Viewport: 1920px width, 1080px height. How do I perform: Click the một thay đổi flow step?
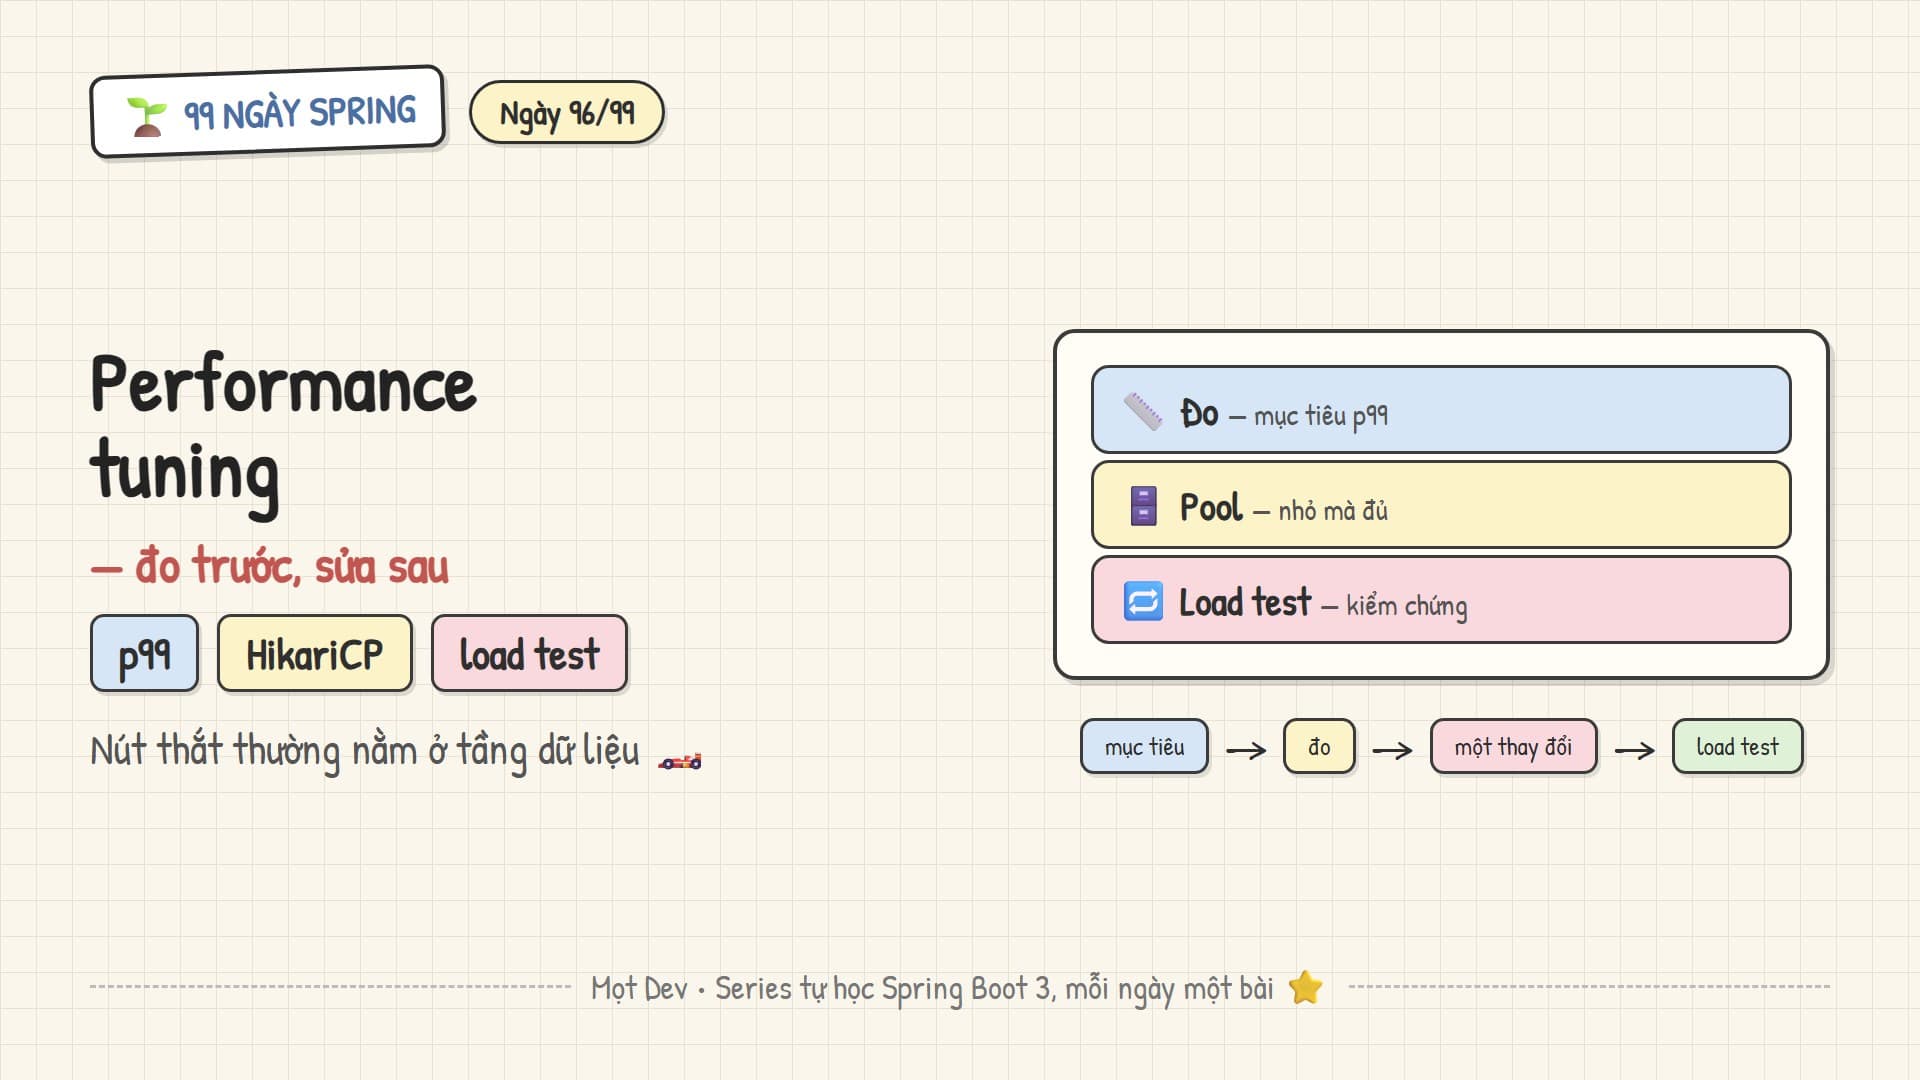pyautogui.click(x=1513, y=747)
